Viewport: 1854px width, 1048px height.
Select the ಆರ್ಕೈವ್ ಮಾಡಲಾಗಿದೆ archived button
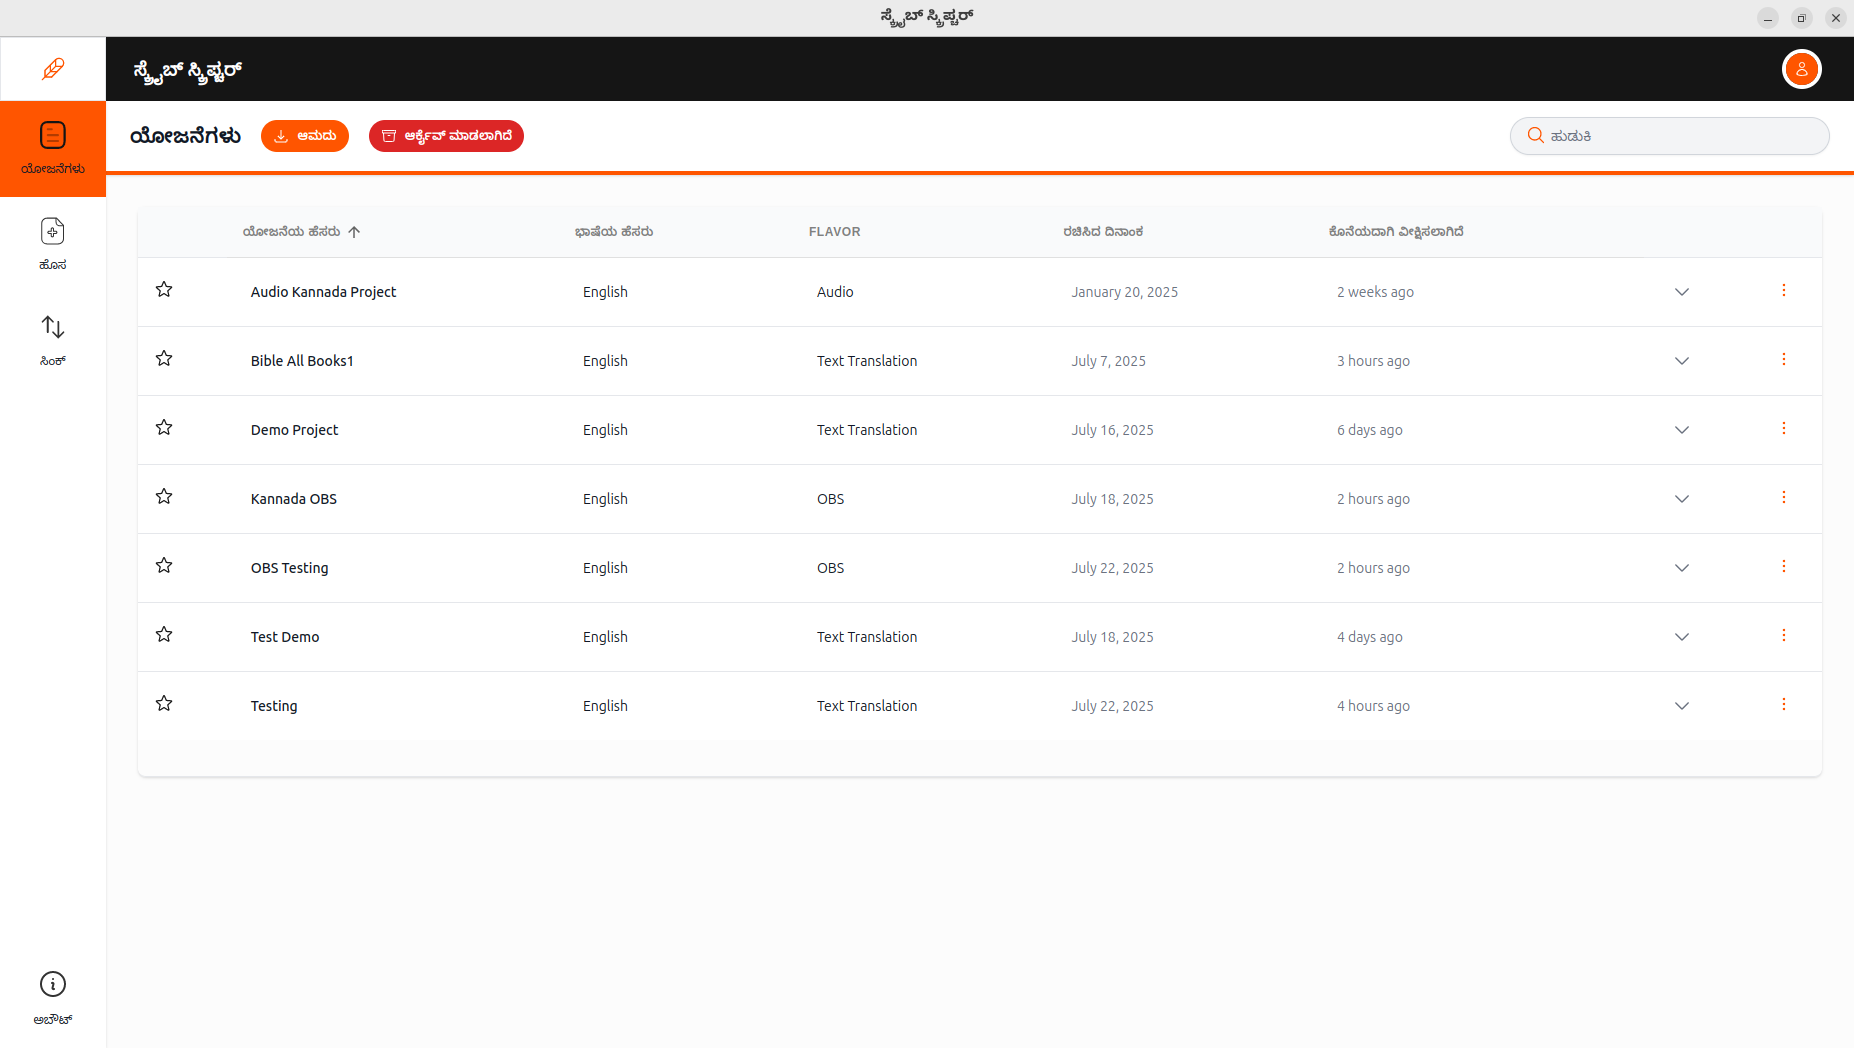(446, 135)
